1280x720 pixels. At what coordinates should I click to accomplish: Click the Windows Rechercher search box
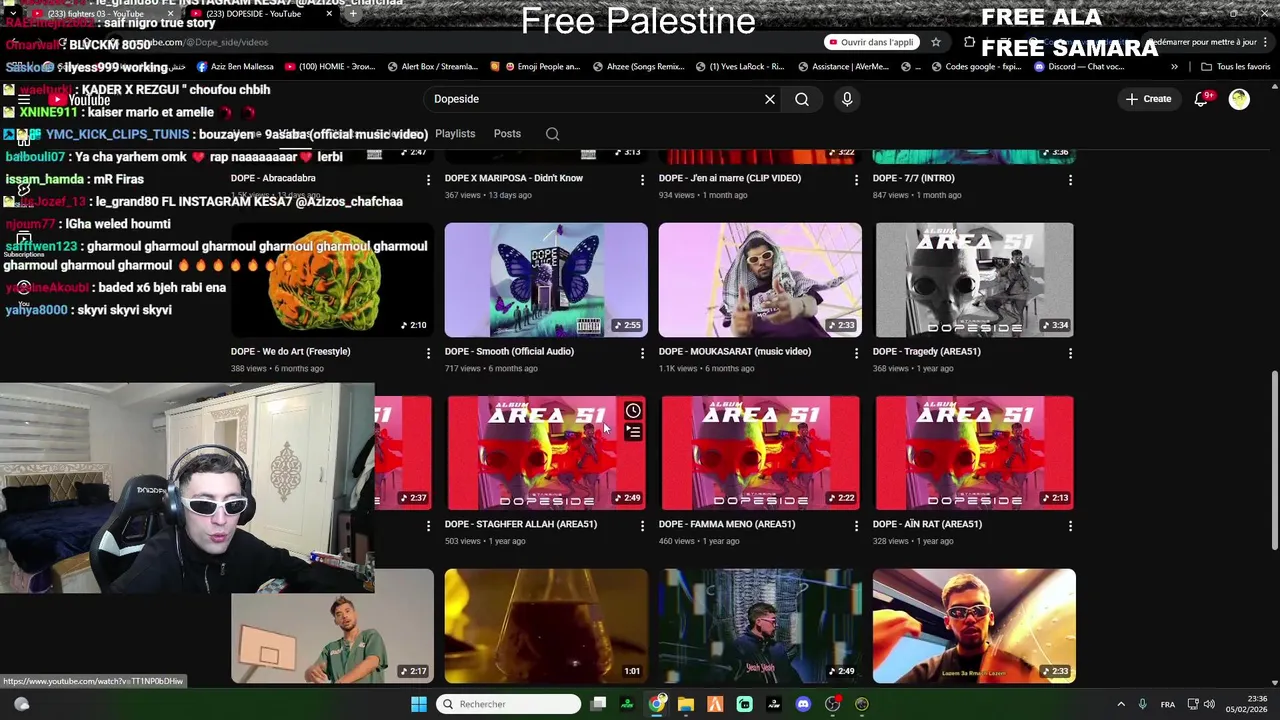509,704
